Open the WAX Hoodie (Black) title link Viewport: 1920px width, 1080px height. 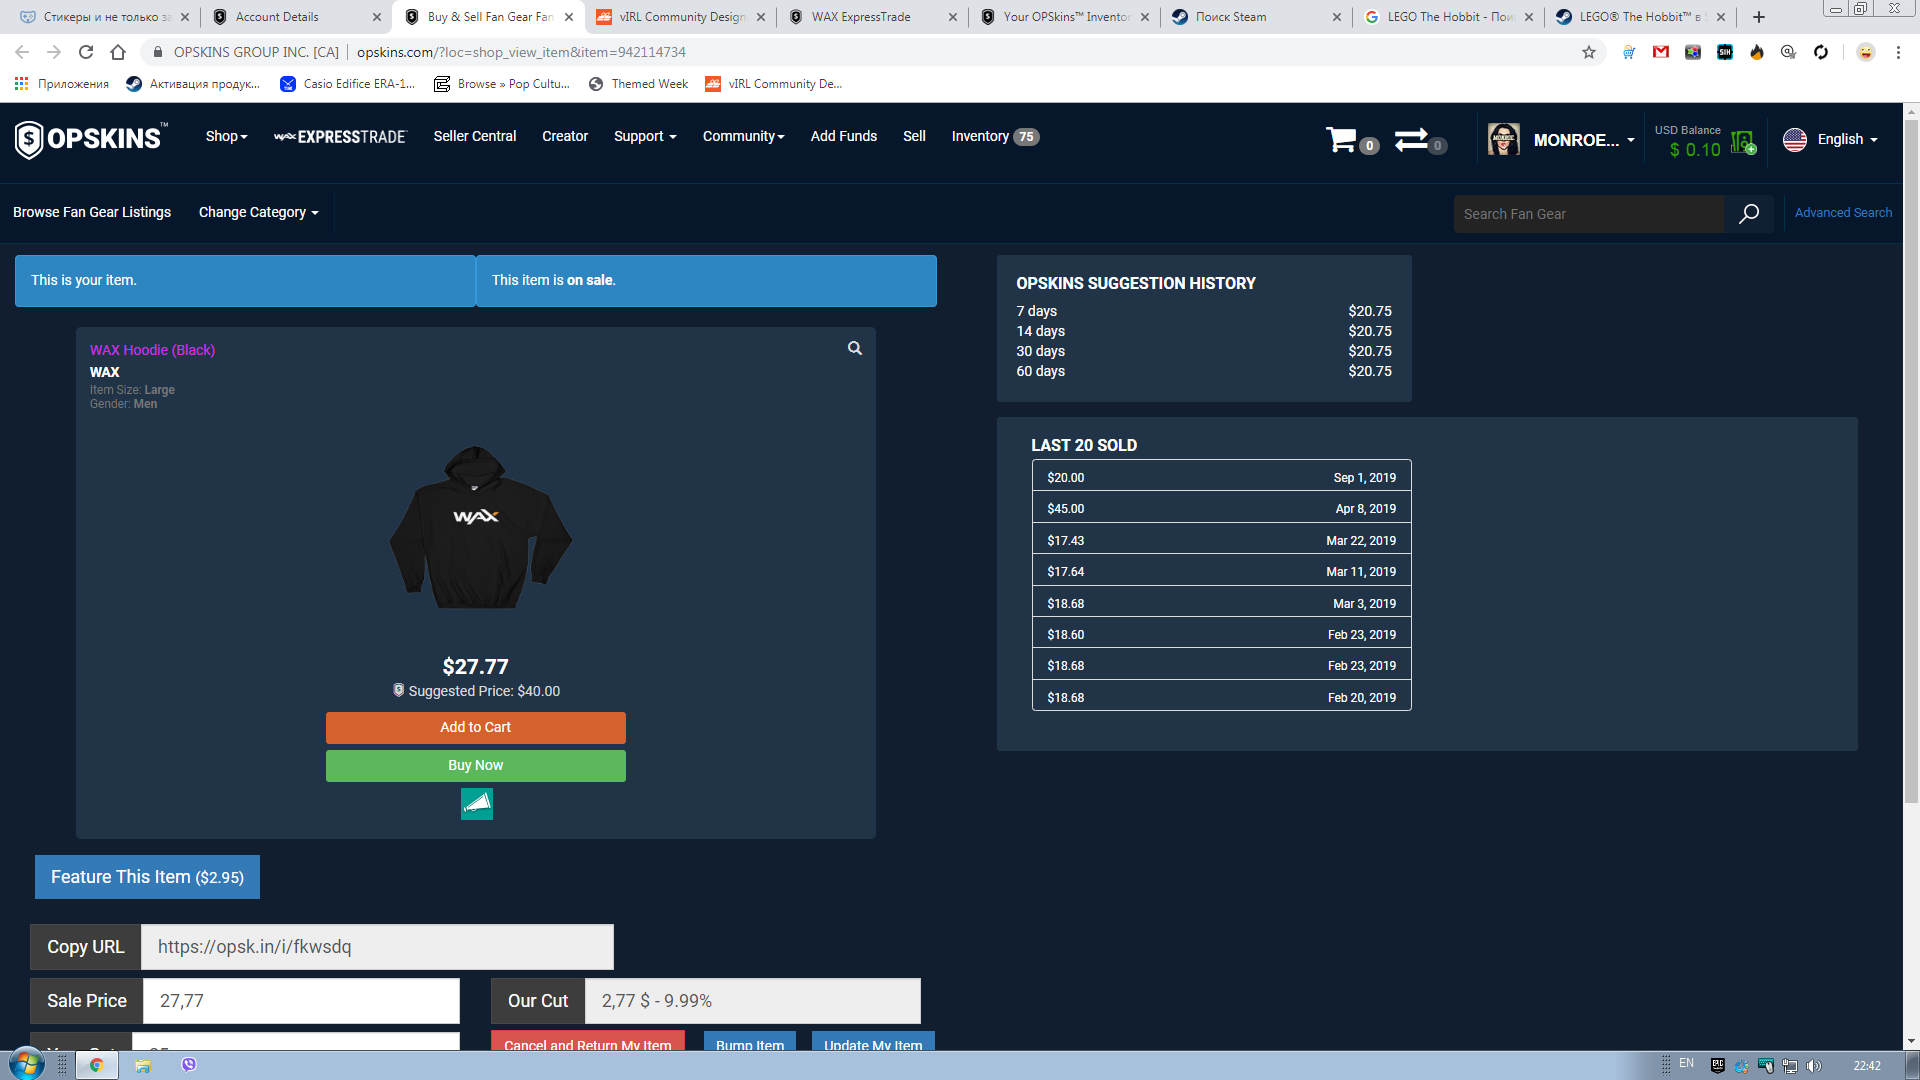[152, 350]
